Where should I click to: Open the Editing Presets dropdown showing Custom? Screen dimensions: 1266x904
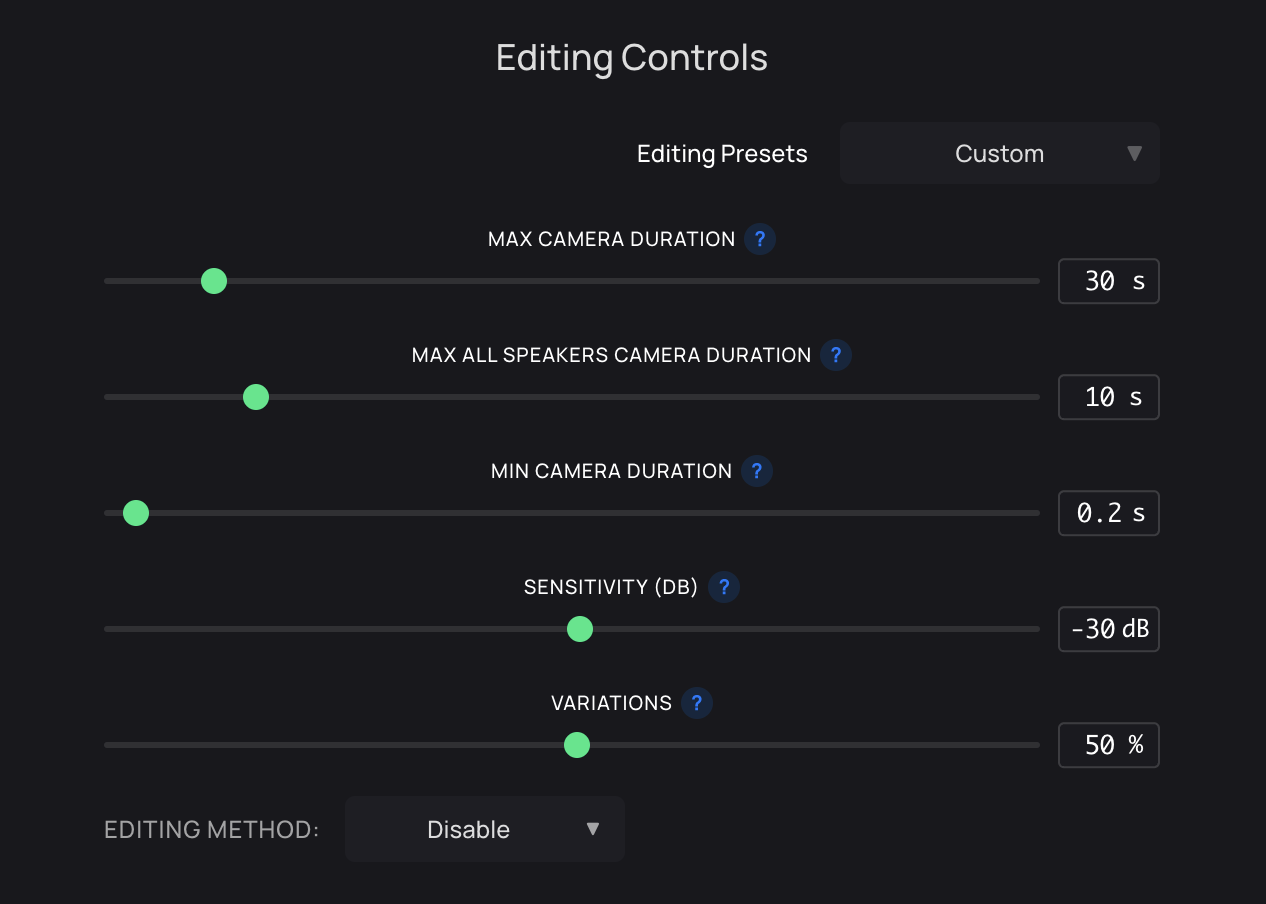click(999, 153)
